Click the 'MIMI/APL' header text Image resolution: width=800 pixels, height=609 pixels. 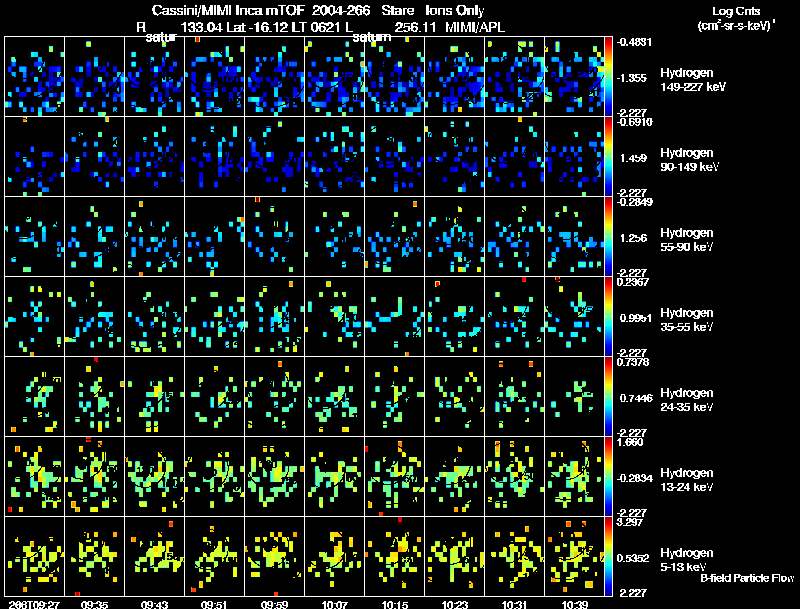[x=475, y=27]
